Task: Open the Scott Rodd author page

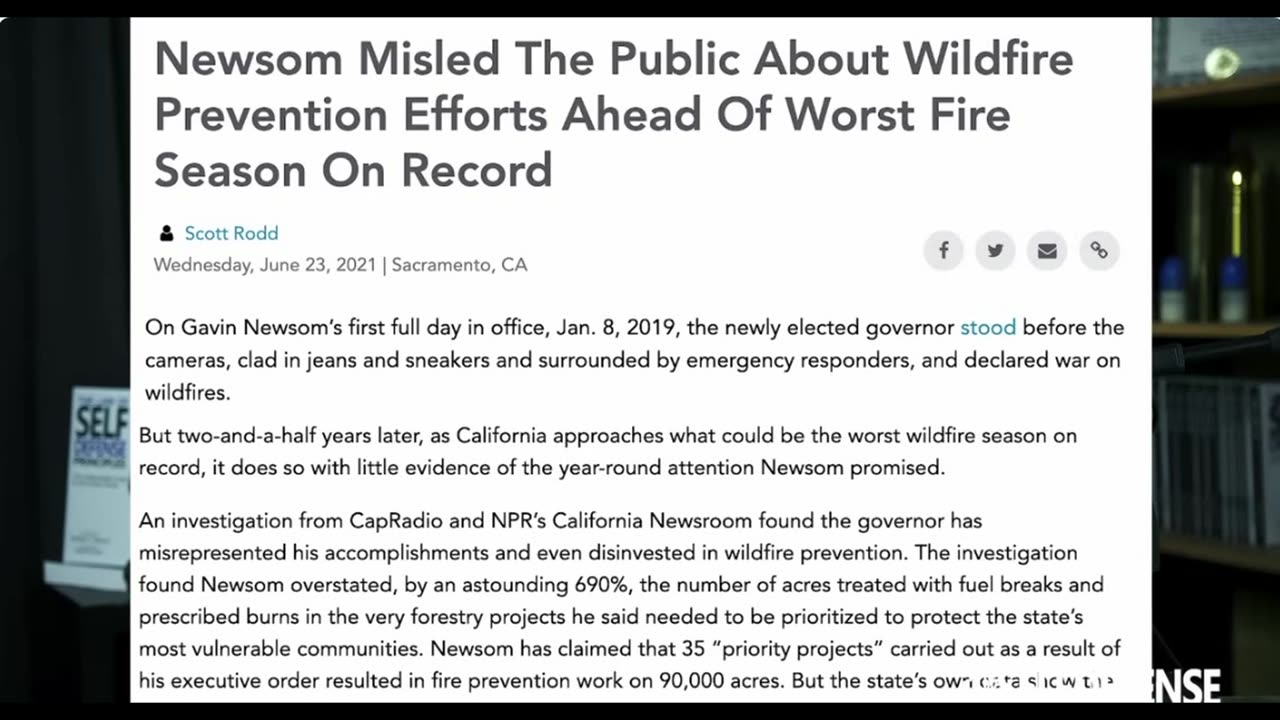Action: [231, 233]
